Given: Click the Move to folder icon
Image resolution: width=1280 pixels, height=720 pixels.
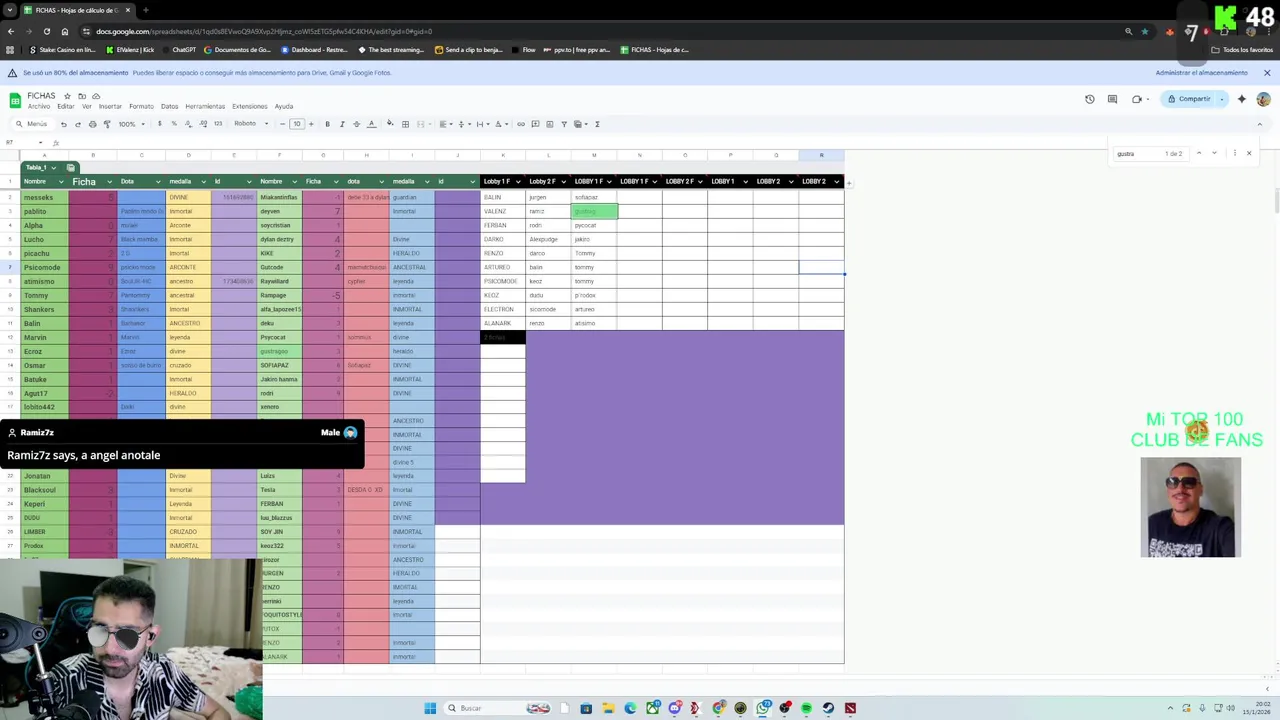Looking at the screenshot, I should click(82, 96).
